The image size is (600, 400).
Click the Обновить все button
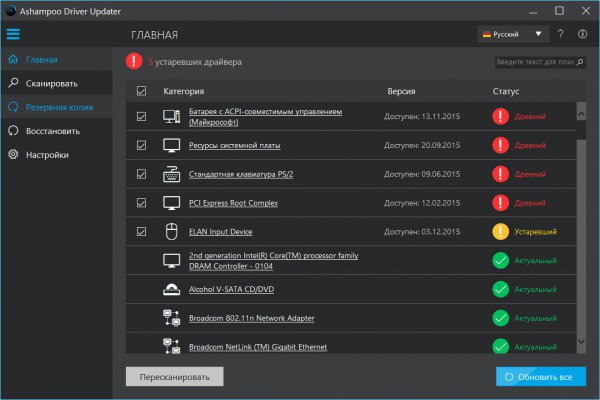541,377
